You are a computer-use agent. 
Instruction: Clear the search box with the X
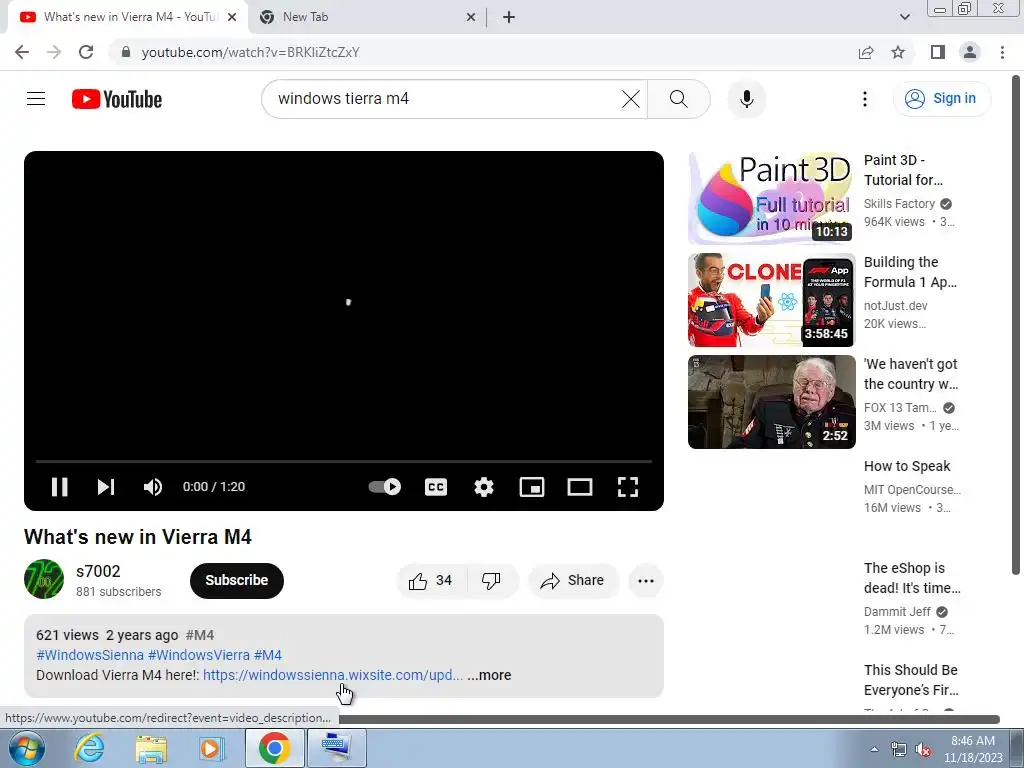click(x=630, y=99)
